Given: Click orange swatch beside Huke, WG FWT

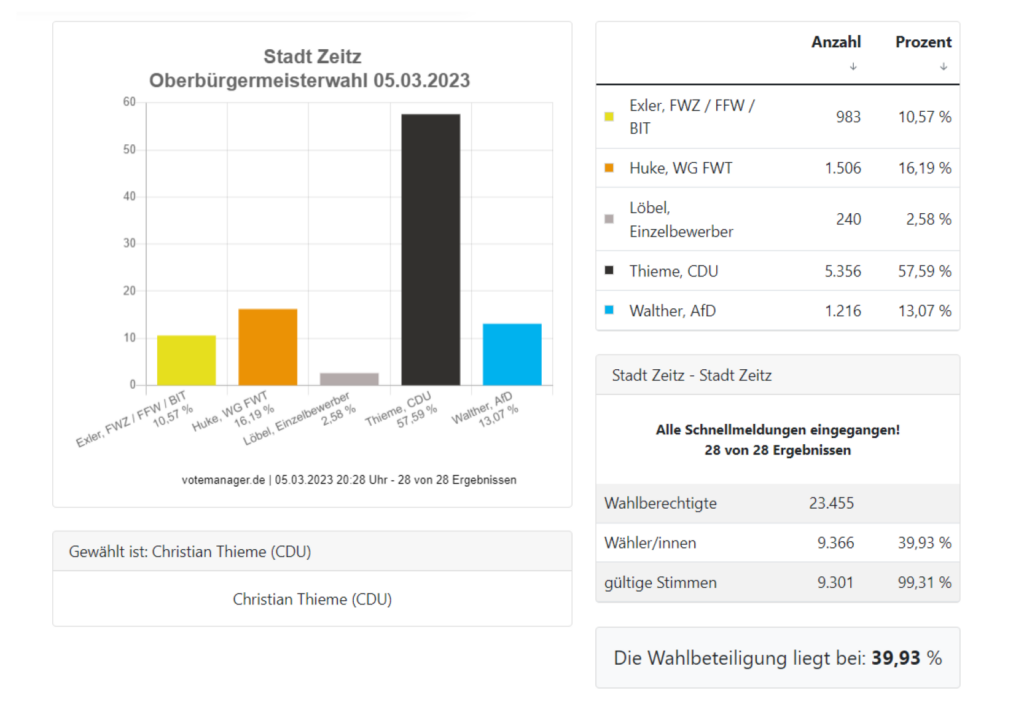Looking at the screenshot, I should coord(609,169).
